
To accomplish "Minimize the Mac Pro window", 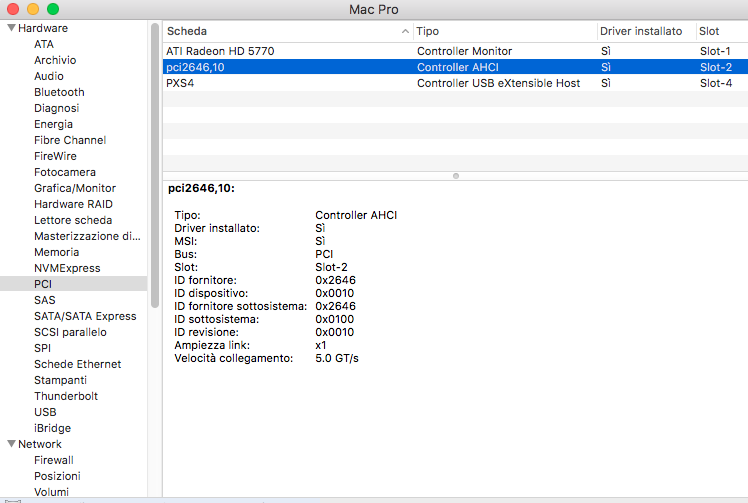I will [33, 9].
